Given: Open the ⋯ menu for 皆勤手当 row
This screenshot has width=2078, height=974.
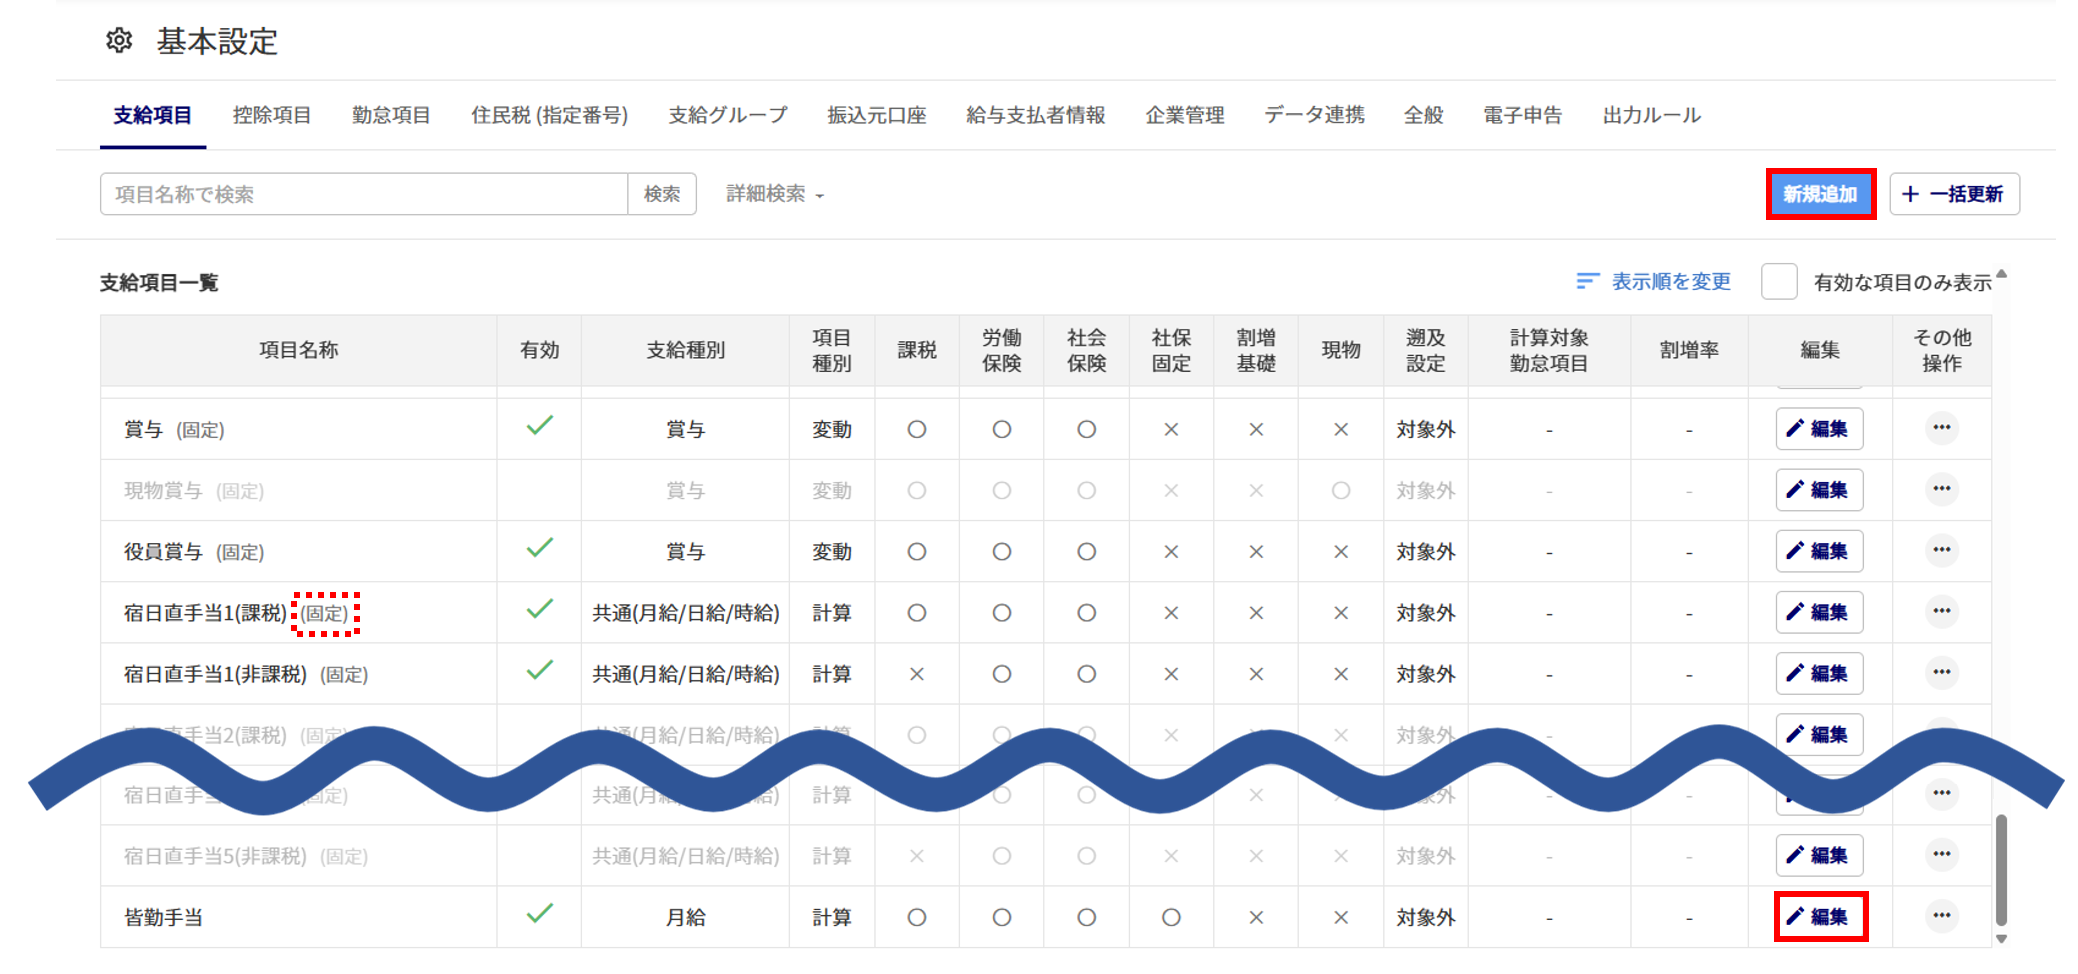Looking at the screenshot, I should coord(1941,916).
